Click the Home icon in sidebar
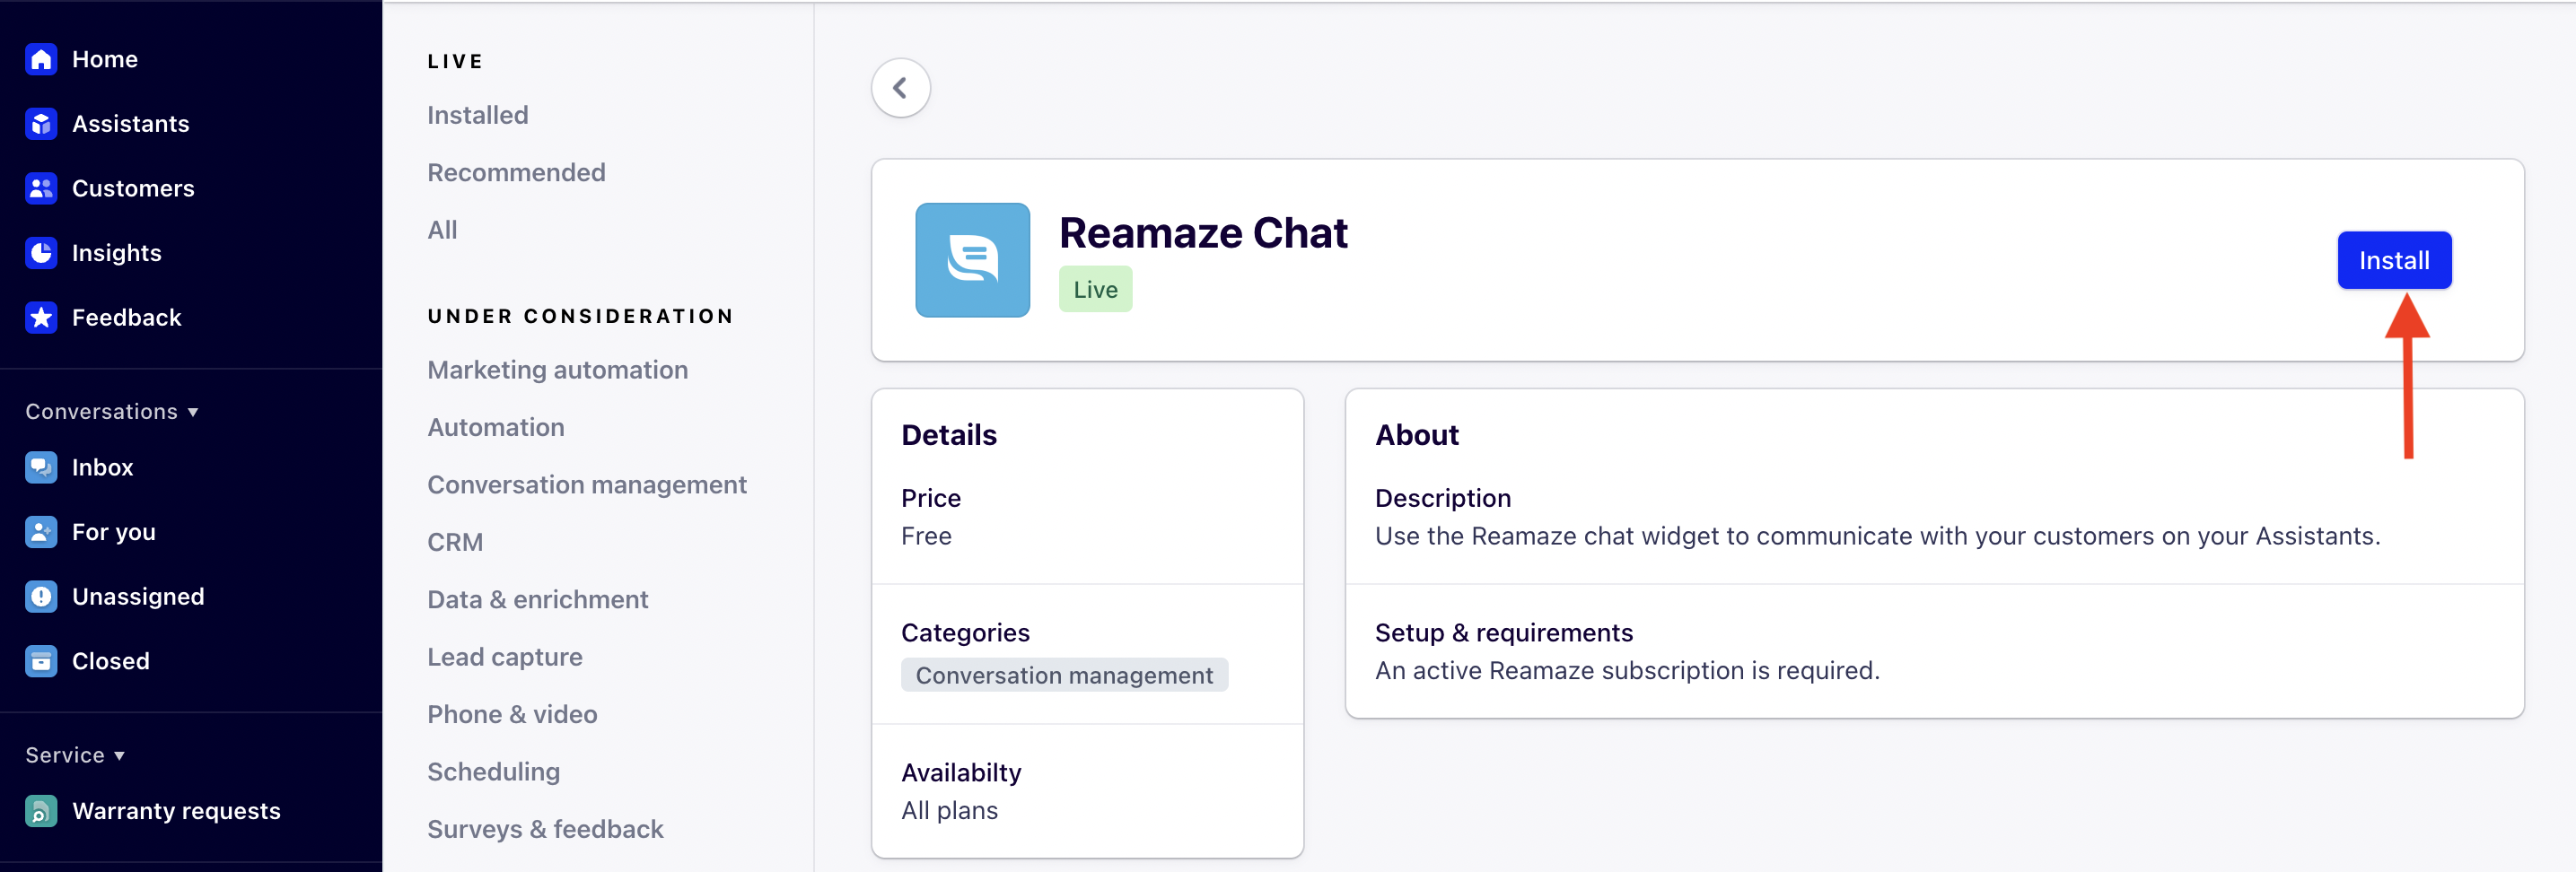The width and height of the screenshot is (2576, 872). coord(41,59)
